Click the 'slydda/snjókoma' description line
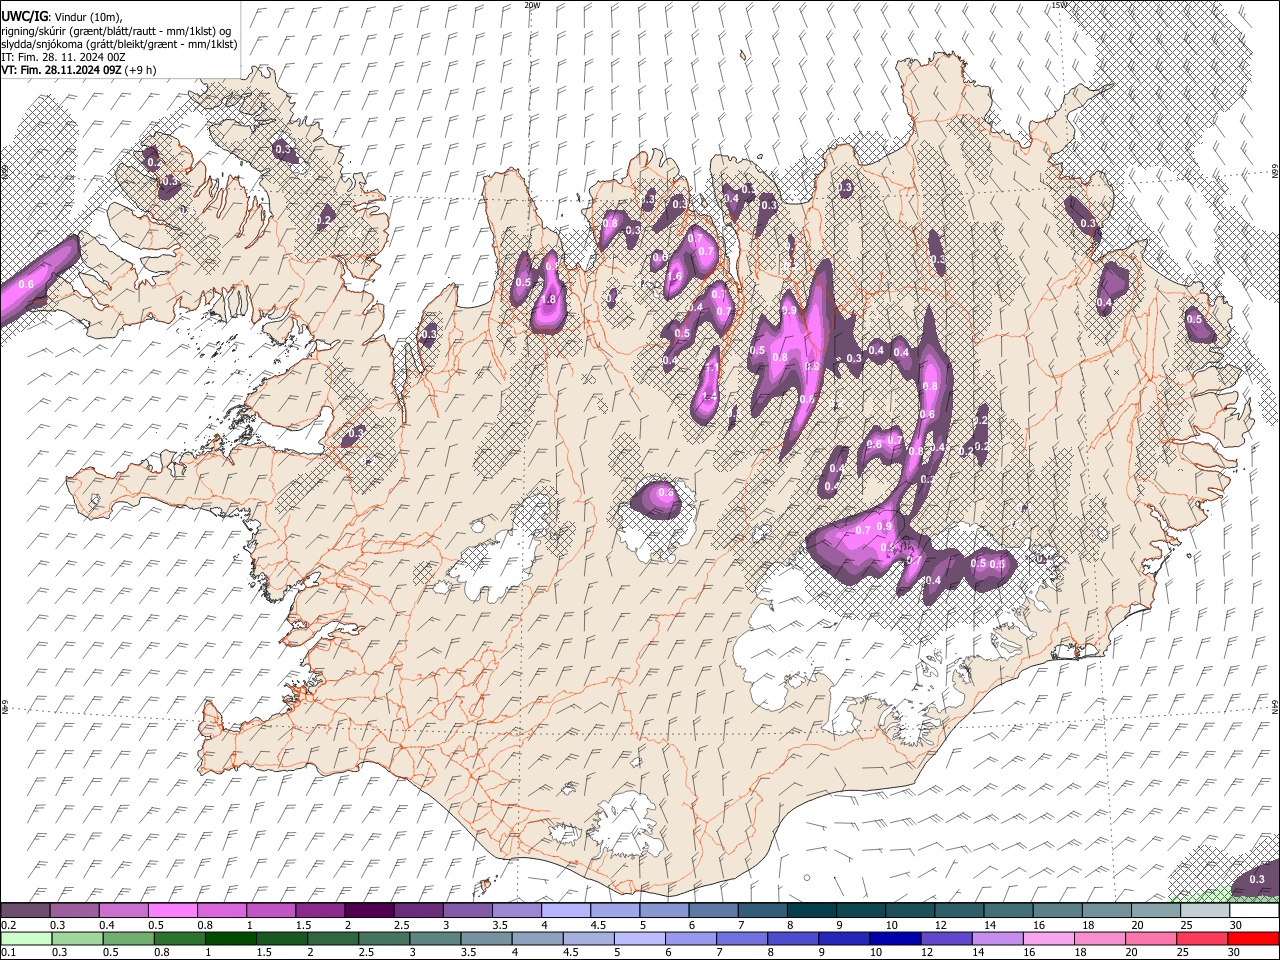This screenshot has width=1280, height=960. 119,44
